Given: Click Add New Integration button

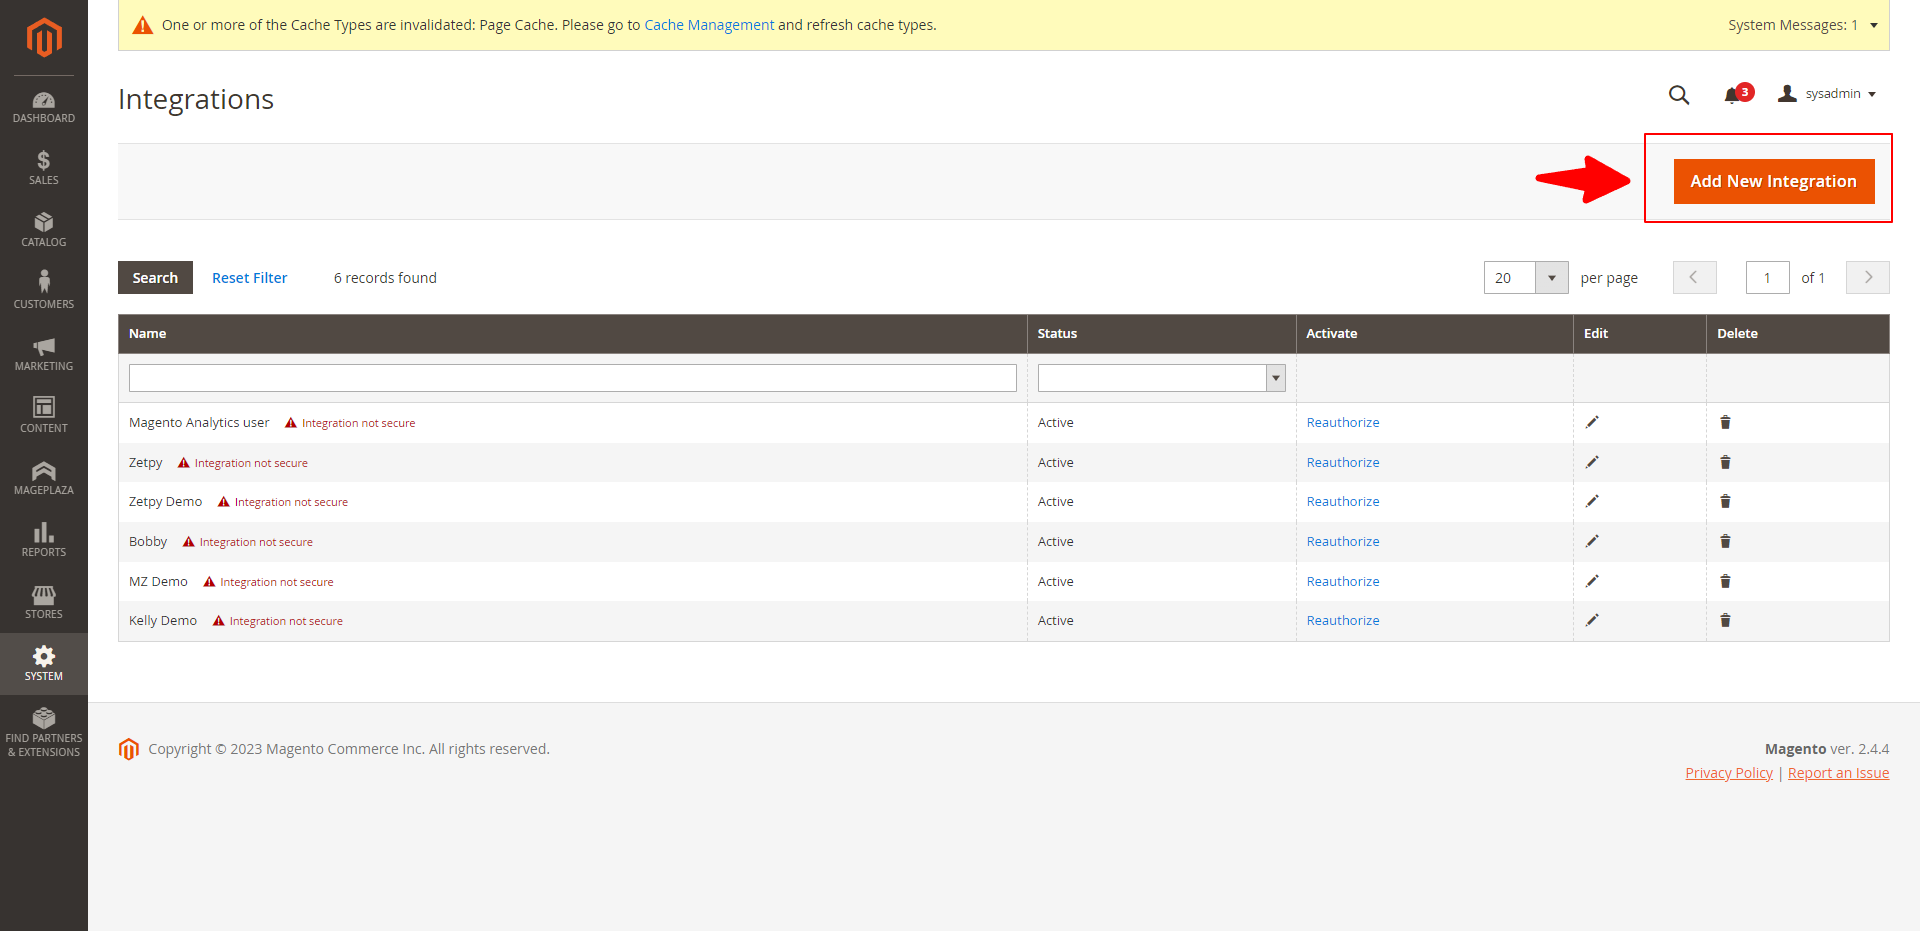Looking at the screenshot, I should pyautogui.click(x=1774, y=181).
